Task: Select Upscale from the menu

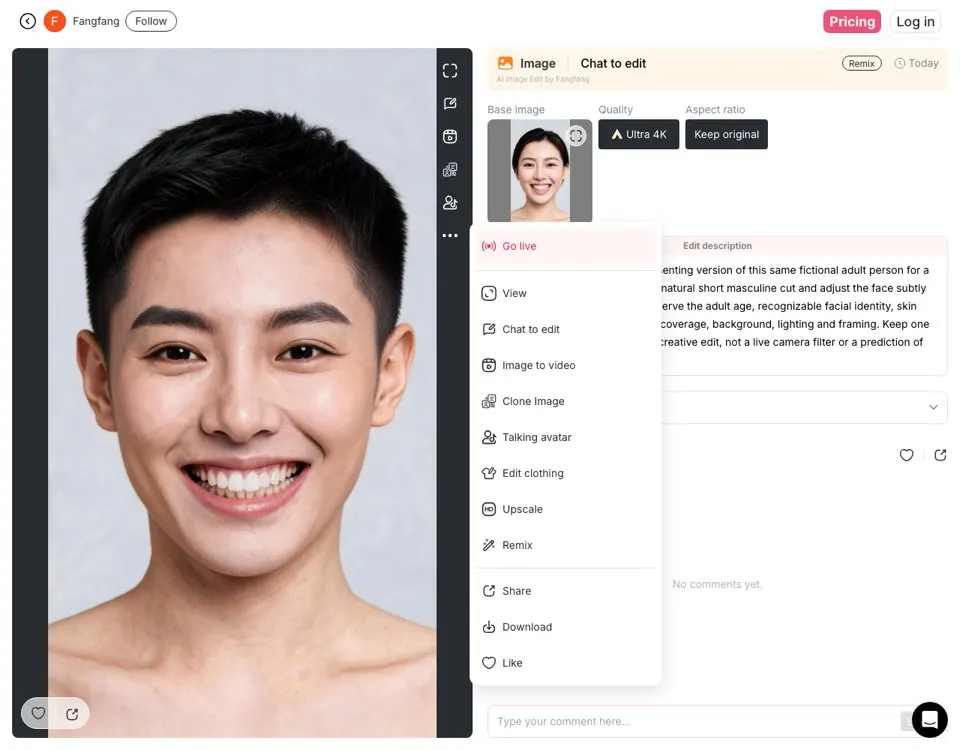Action: pos(566,509)
